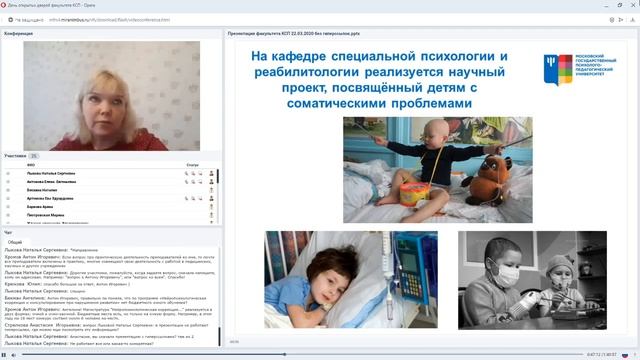Click the photo of child in hospital bed
This screenshot has height=360, width=640.
tap(351, 280)
